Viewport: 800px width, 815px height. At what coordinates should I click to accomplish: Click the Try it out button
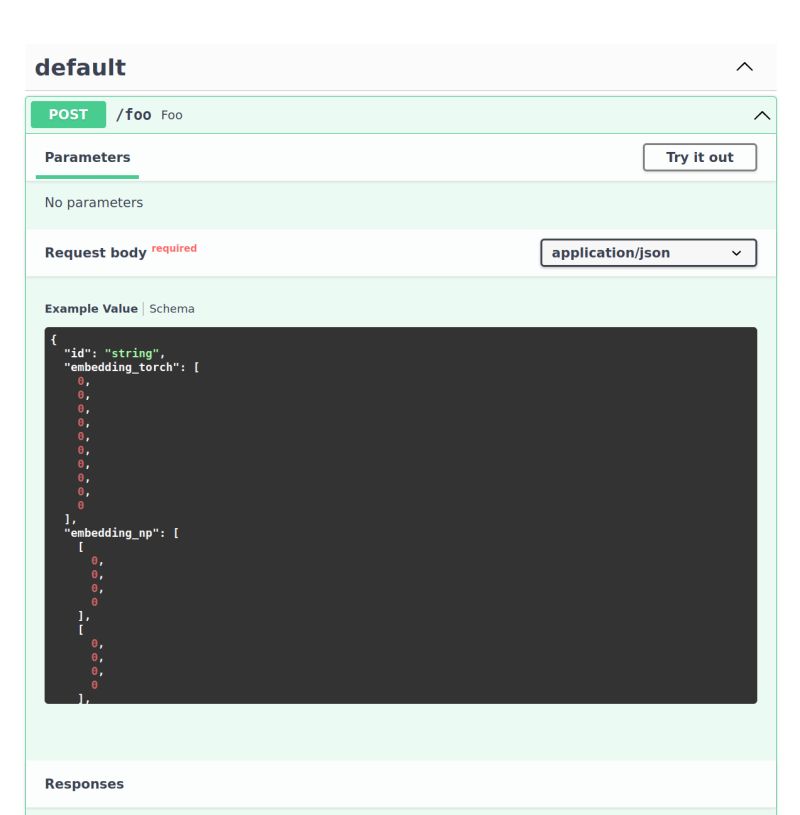click(x=700, y=157)
